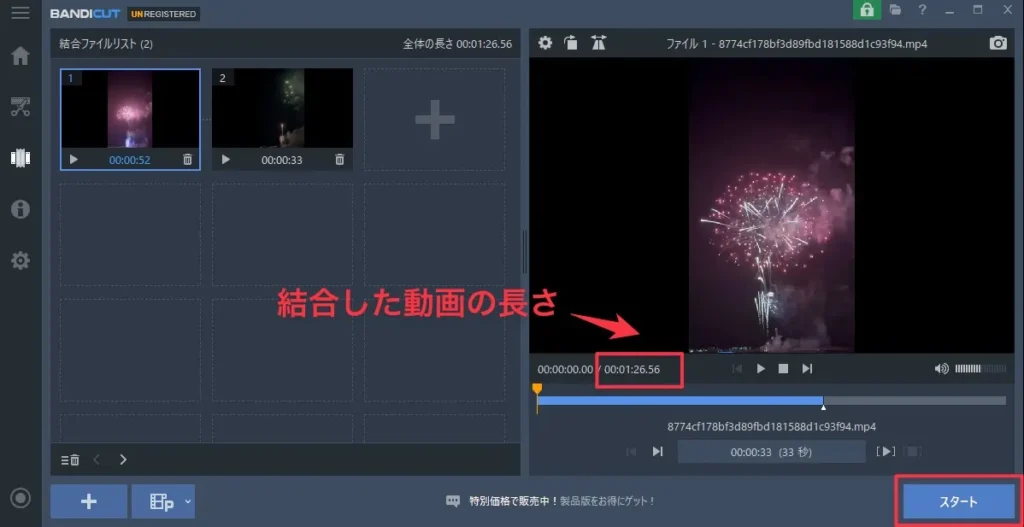The height and width of the screenshot is (527, 1024).
Task: Select file 1 fireworks thumbnail
Action: [x=130, y=109]
